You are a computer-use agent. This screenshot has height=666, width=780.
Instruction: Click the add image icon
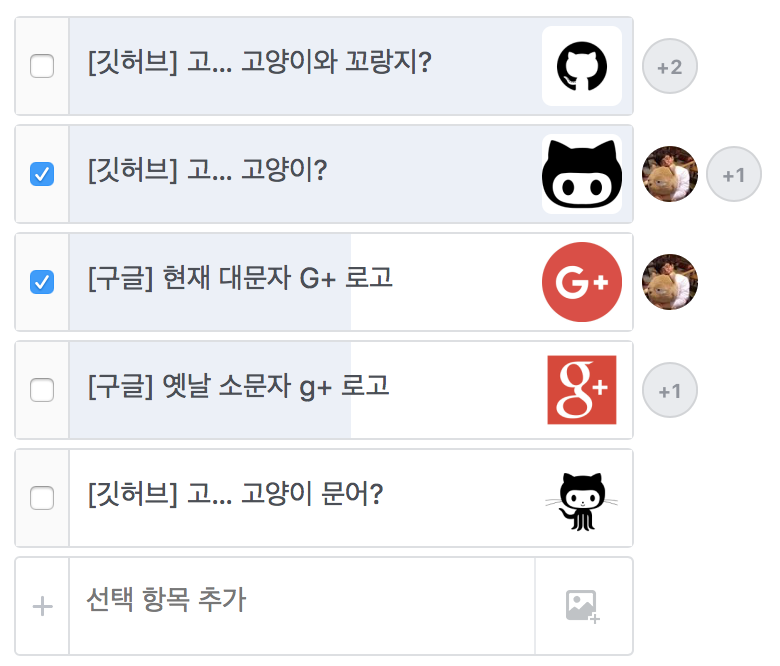pyautogui.click(x=582, y=606)
